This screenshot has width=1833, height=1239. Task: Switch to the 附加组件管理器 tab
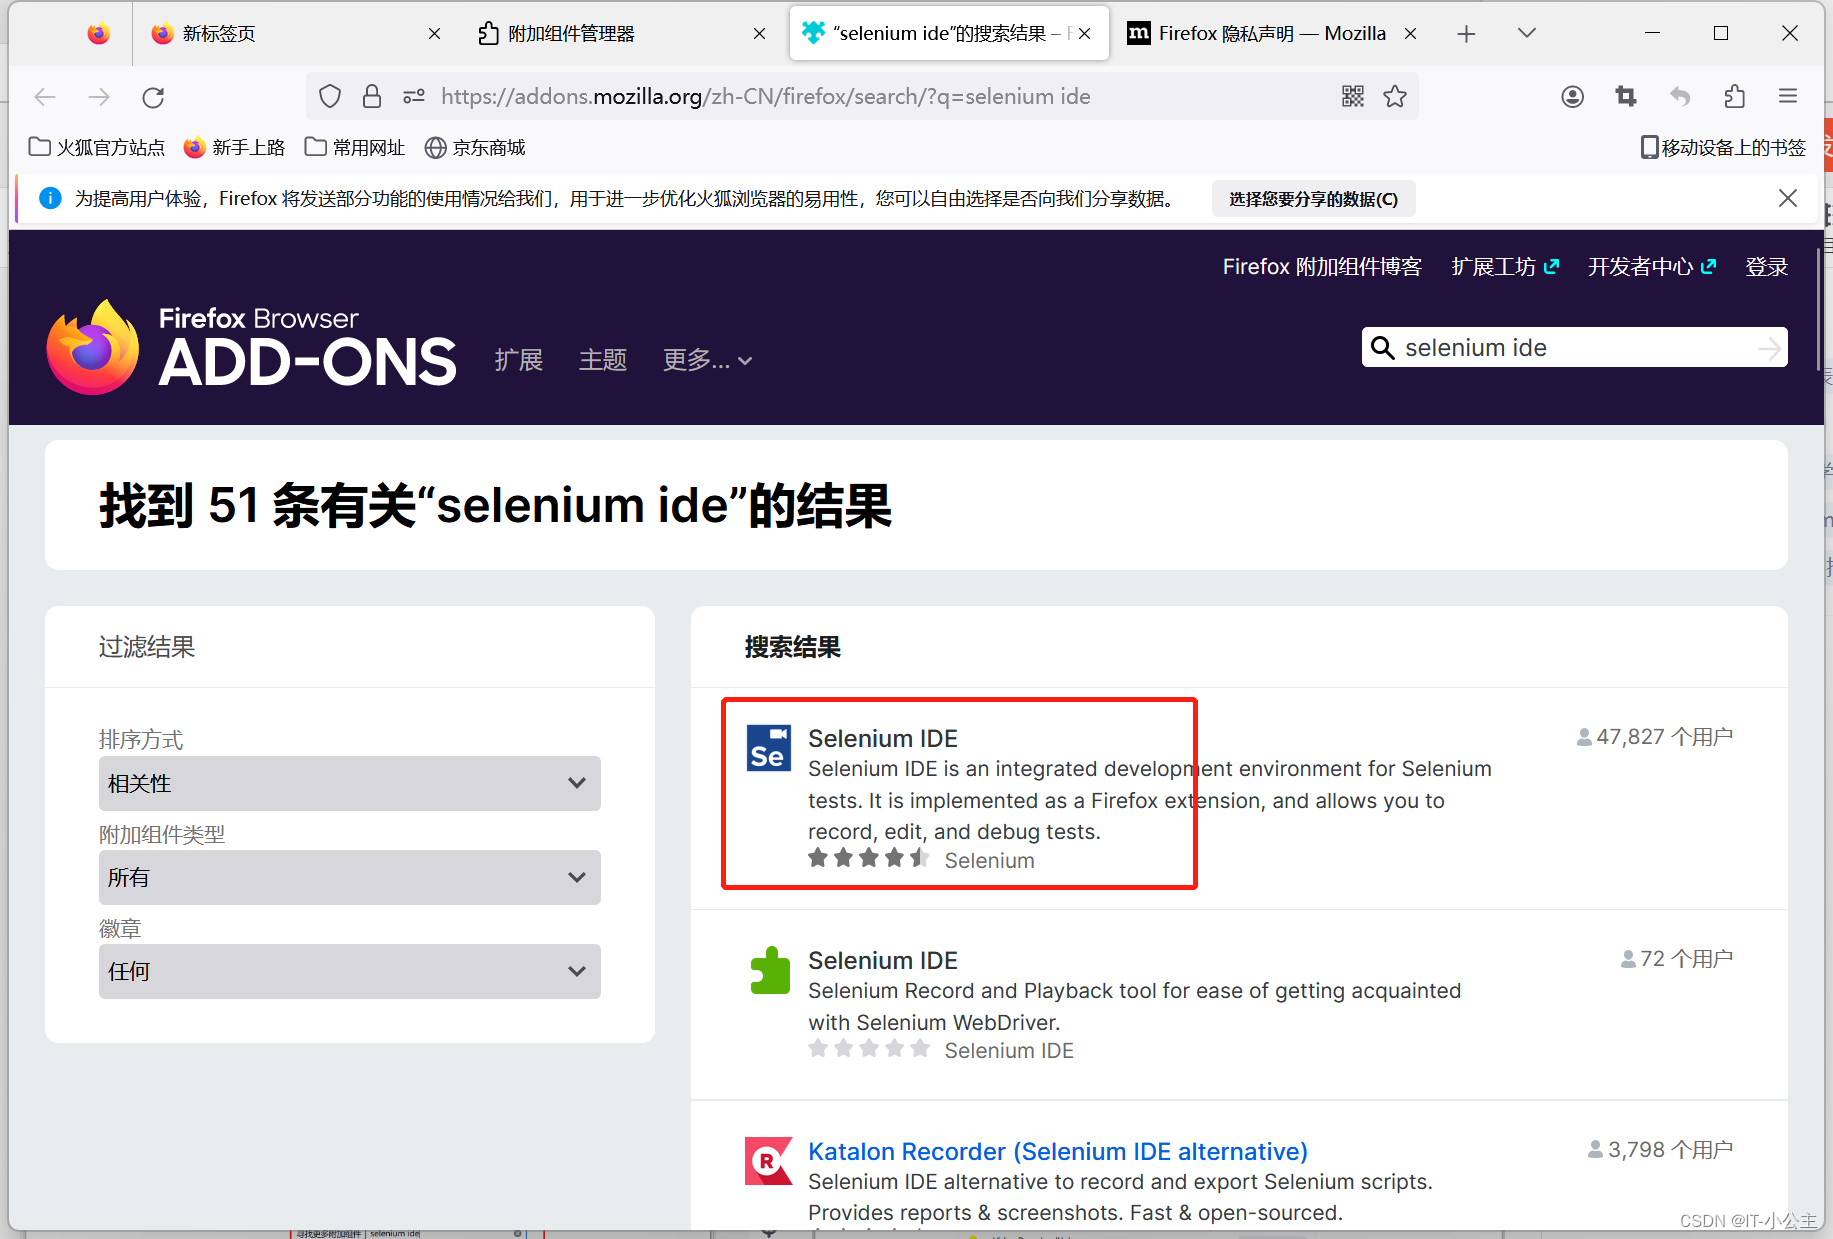point(600,32)
